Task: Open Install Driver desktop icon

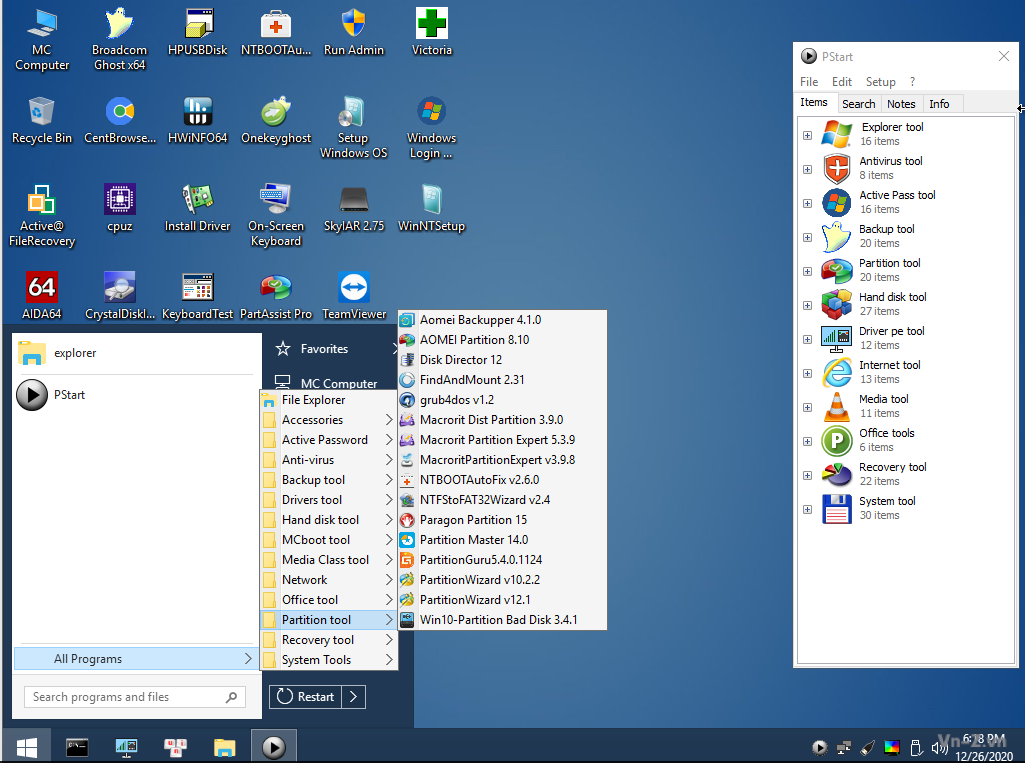Action: pos(197,208)
